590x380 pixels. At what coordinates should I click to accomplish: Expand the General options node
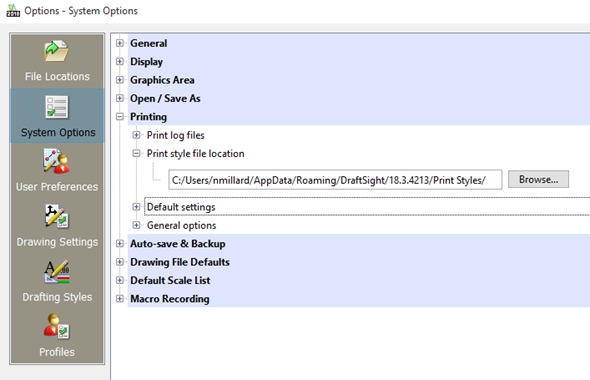point(136,225)
